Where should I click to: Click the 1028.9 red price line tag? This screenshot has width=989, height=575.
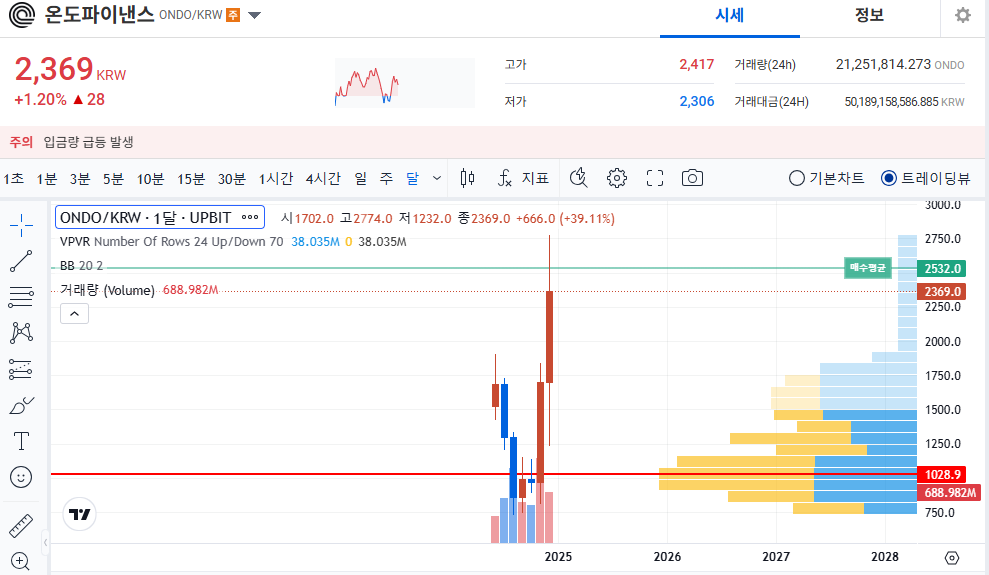pyautogui.click(x=942, y=474)
